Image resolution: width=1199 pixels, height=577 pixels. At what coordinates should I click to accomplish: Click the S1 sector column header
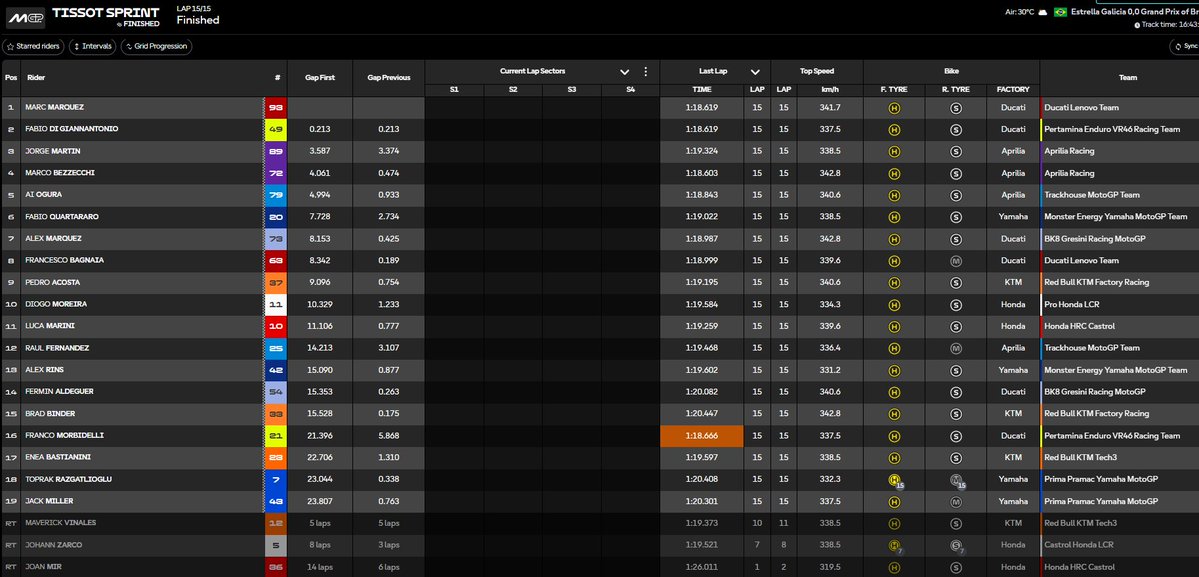coord(454,89)
